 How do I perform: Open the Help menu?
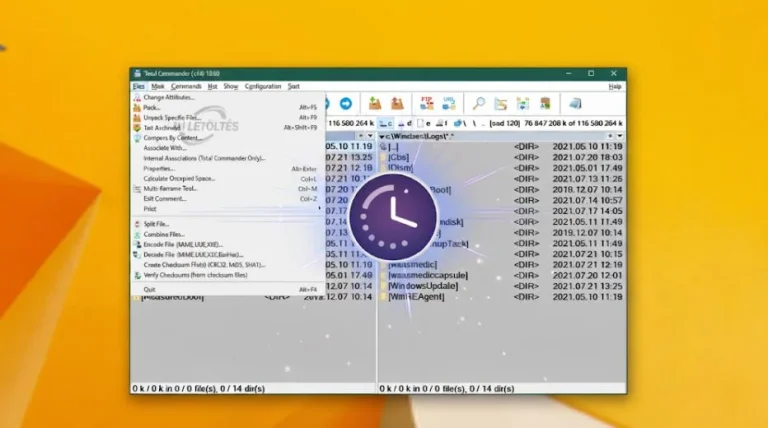coord(615,86)
